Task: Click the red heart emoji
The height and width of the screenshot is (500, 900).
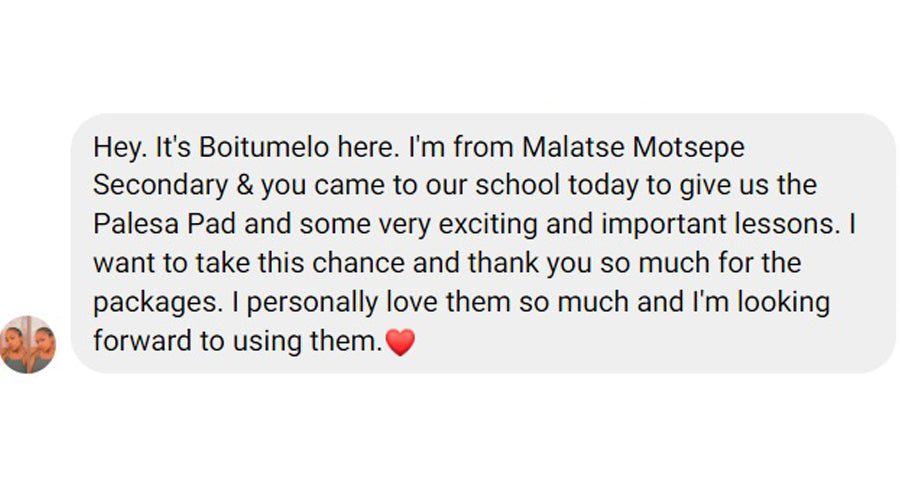Action: click(x=400, y=343)
